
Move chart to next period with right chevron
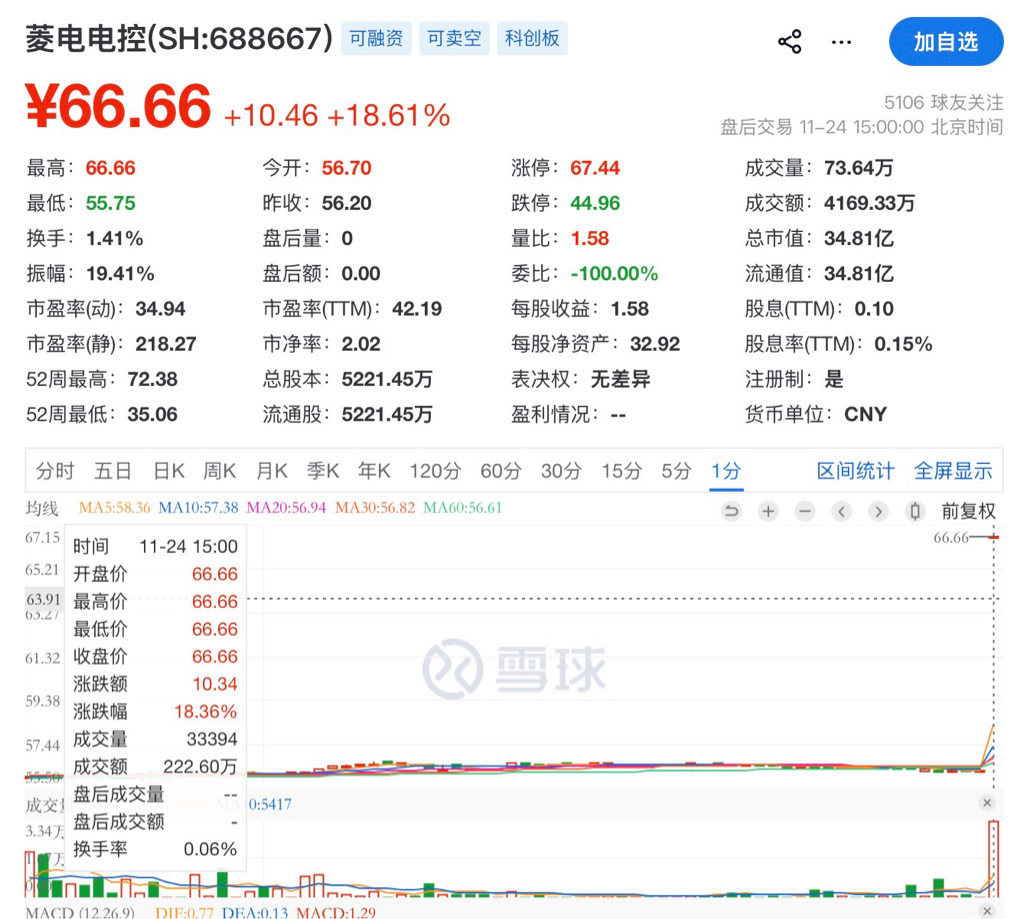(878, 511)
